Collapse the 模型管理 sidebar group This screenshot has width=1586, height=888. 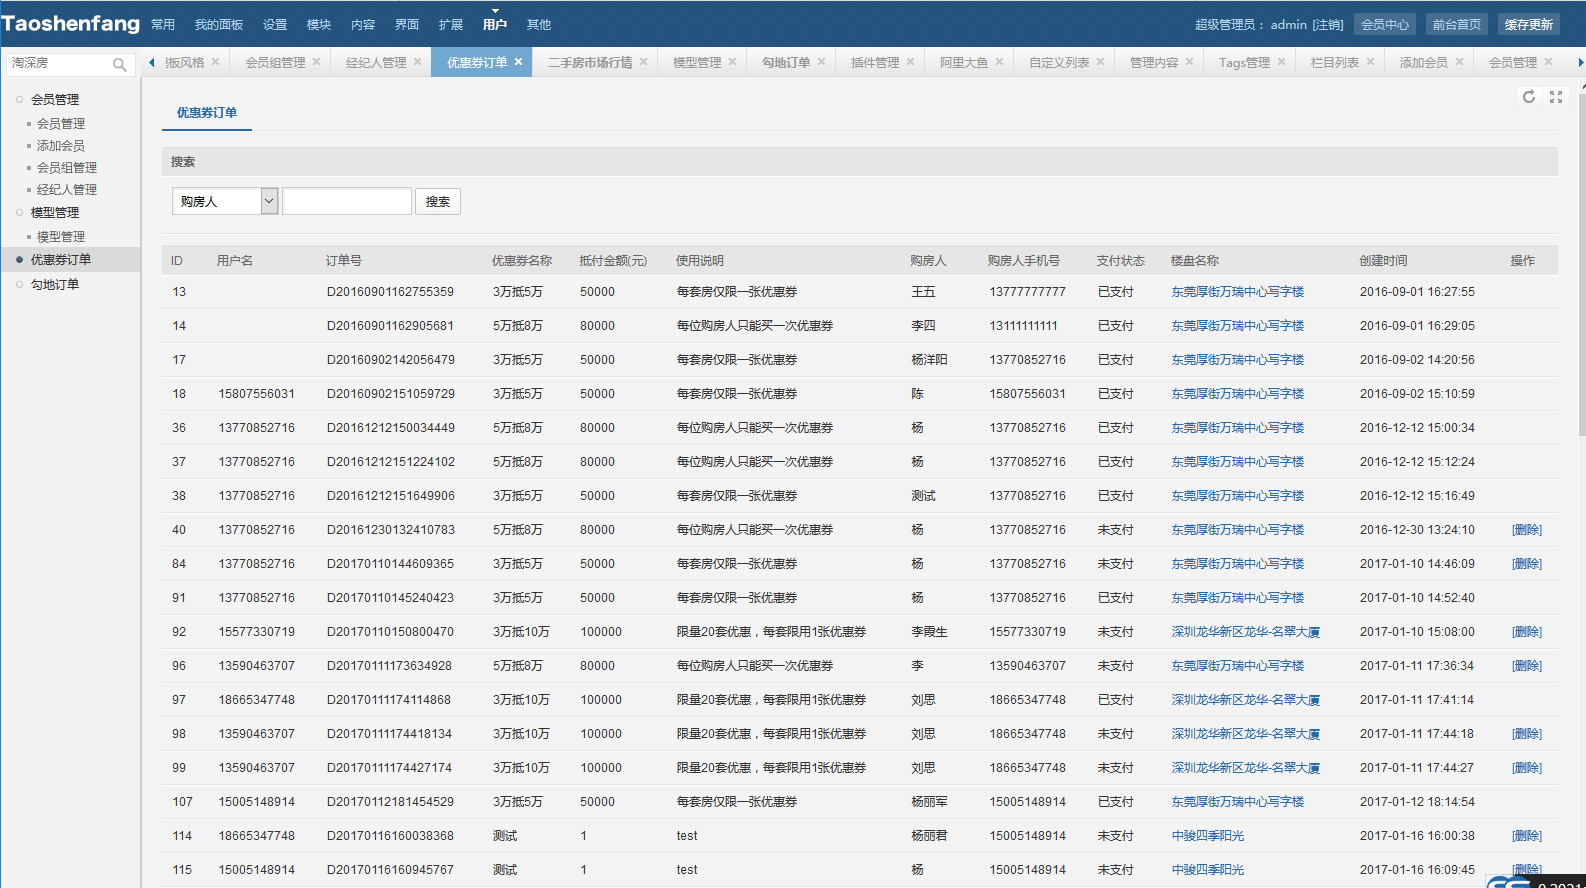click(54, 213)
